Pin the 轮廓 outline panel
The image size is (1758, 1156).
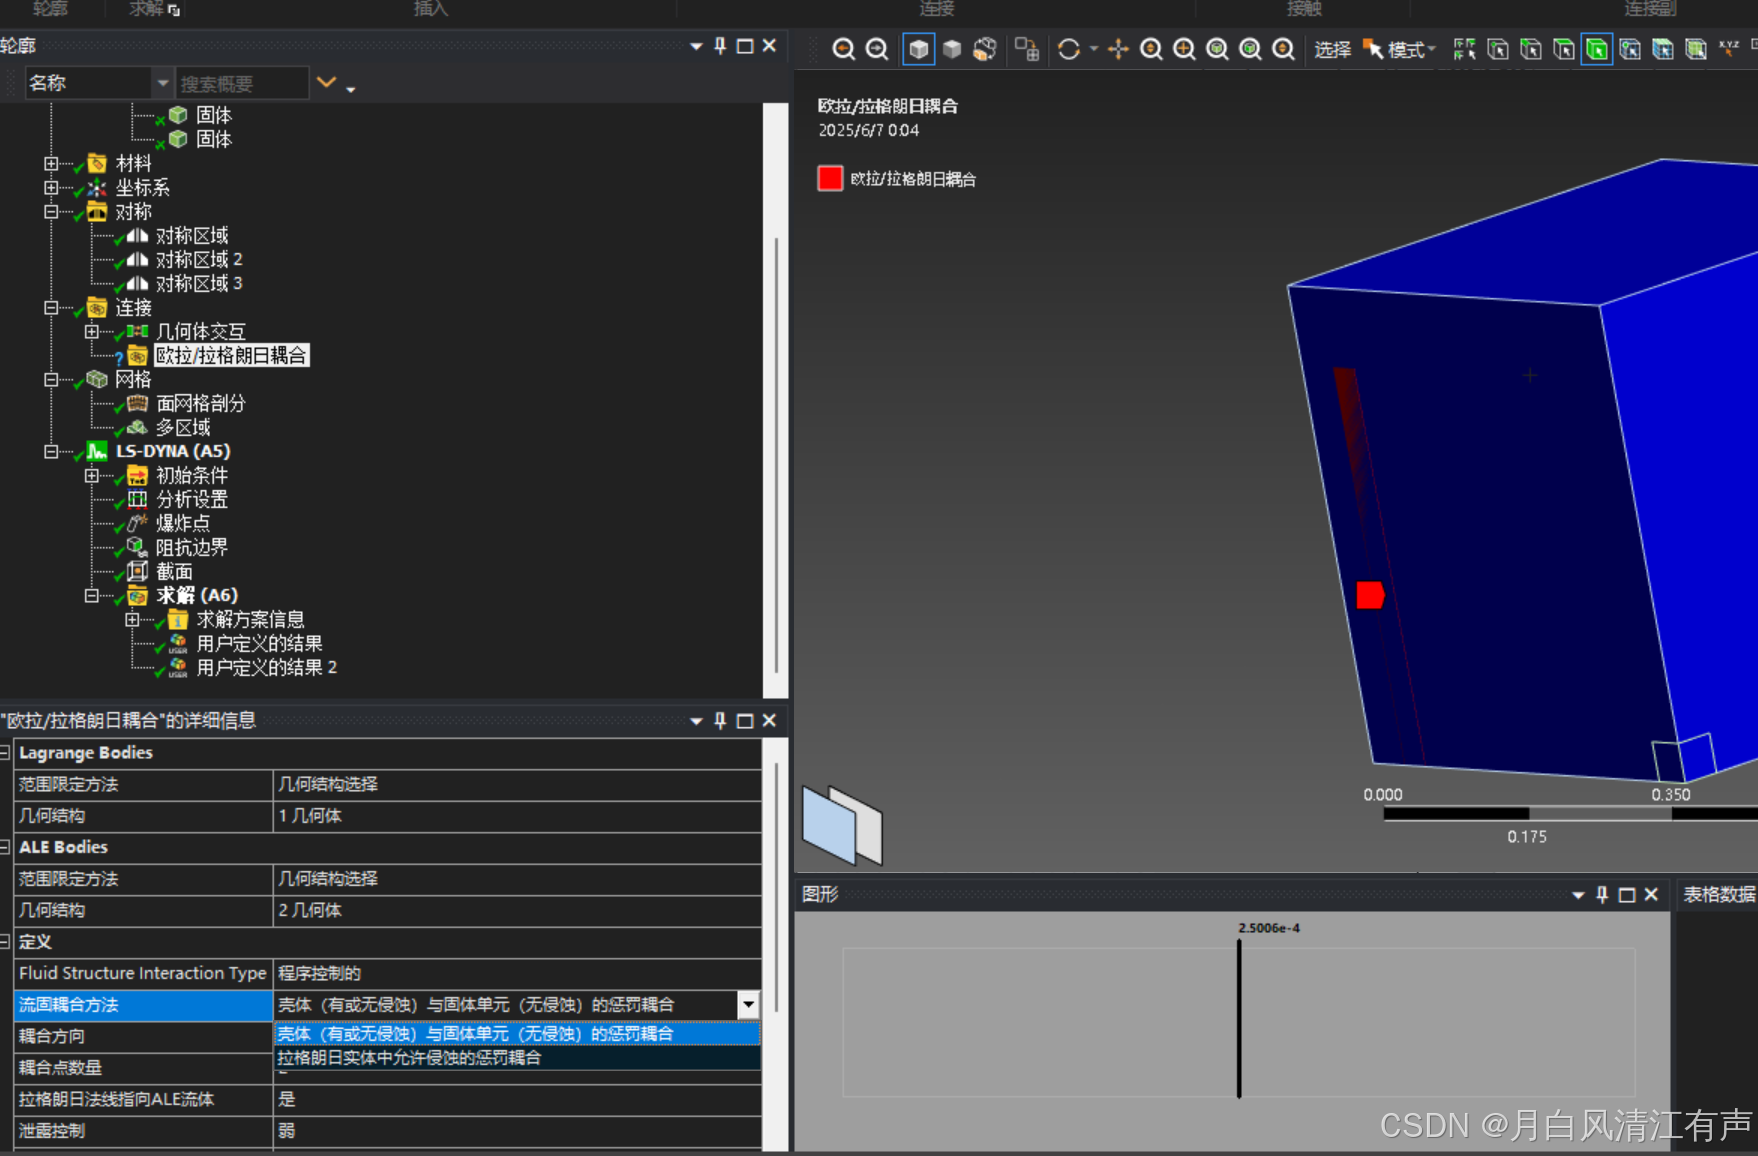click(720, 46)
